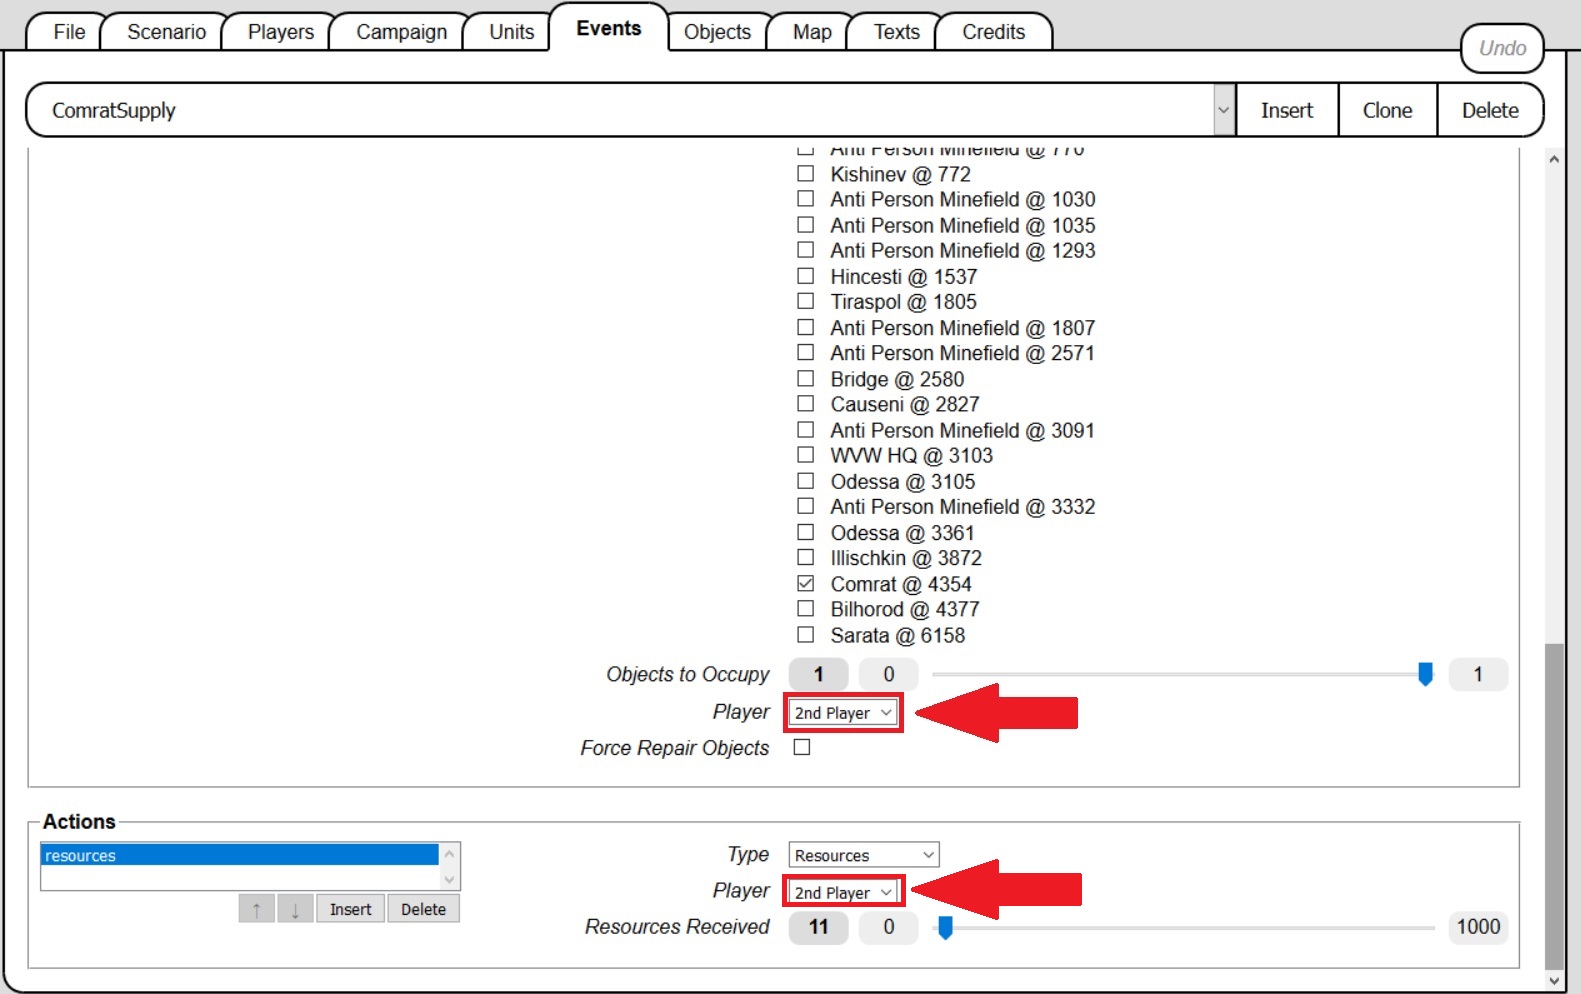Tick the Bilhorod @ 4377 checkbox
The image size is (1581, 994).
pos(805,609)
